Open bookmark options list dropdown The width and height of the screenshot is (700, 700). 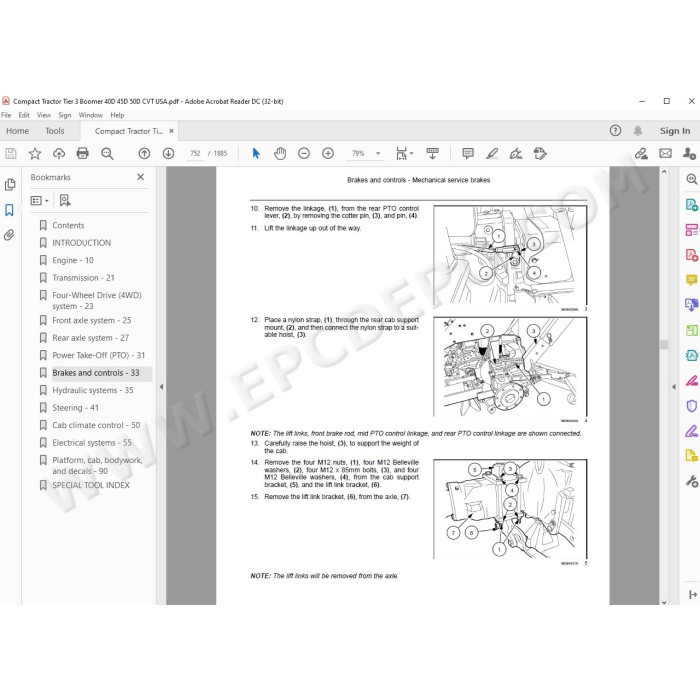pyautogui.click(x=39, y=200)
